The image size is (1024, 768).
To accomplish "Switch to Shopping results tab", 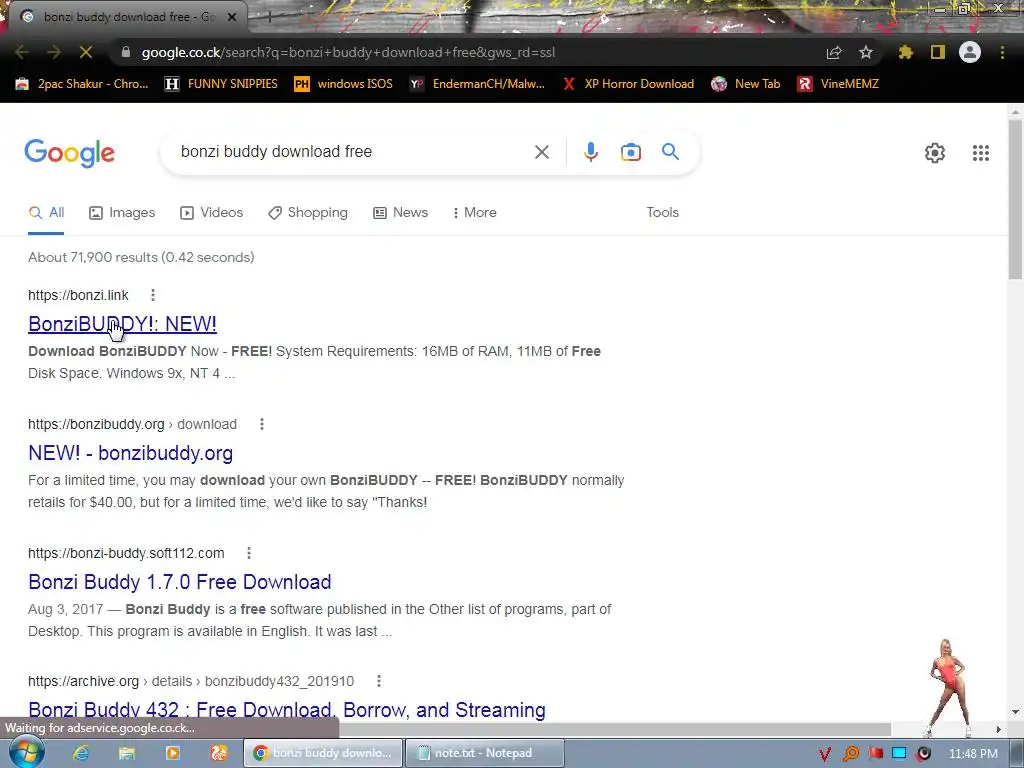I will click(x=308, y=212).
